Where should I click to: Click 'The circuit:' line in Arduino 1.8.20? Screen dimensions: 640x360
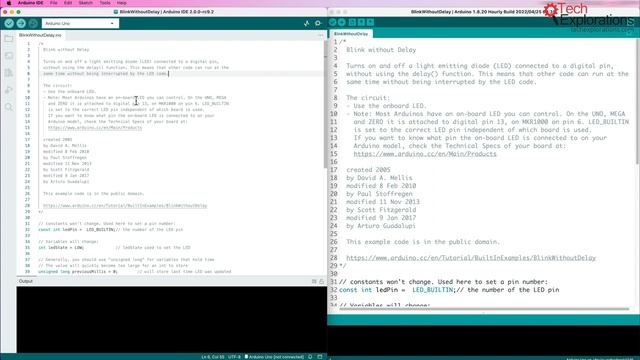click(x=368, y=98)
